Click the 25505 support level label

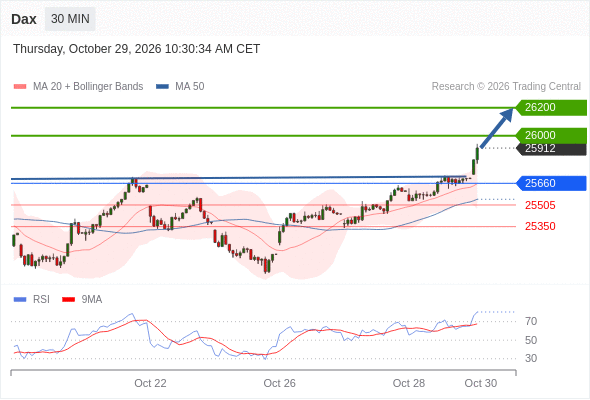click(540, 205)
